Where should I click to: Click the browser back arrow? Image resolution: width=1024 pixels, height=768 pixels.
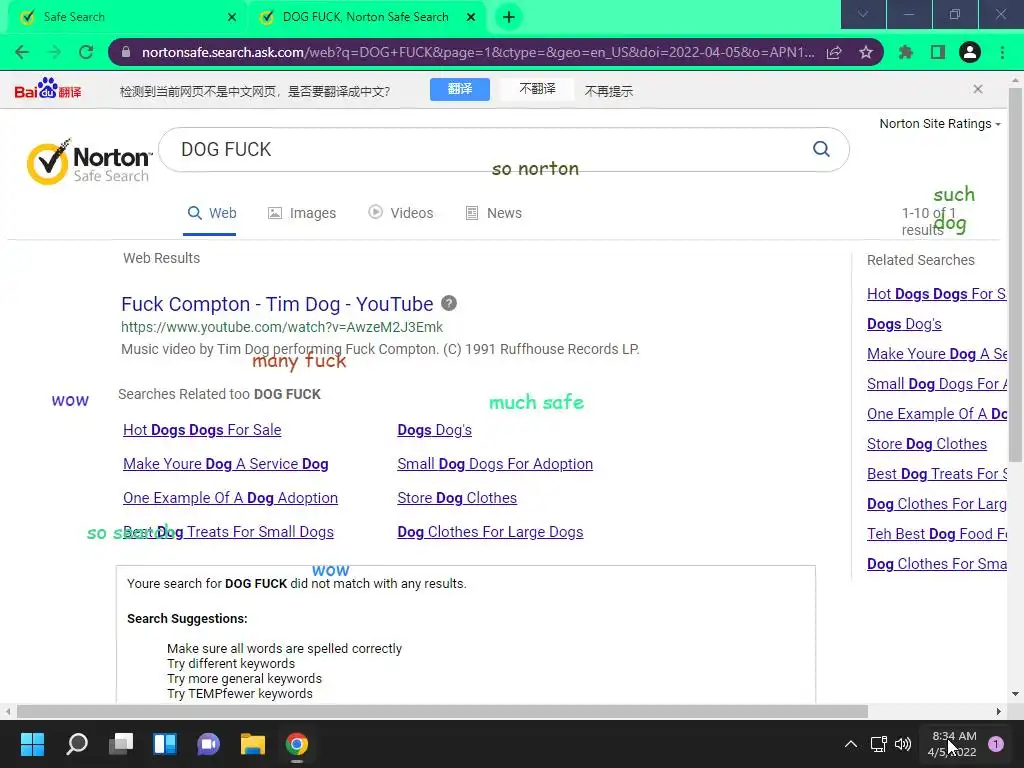pos(22,52)
